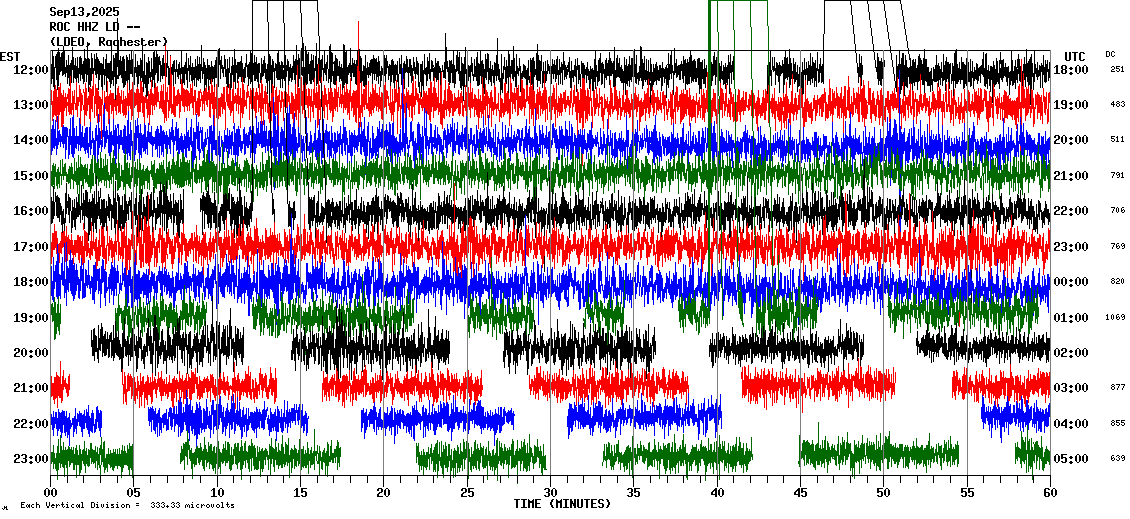Click the 20:00 EST row label
1130x519 pixels.
pyautogui.click(x=31, y=353)
